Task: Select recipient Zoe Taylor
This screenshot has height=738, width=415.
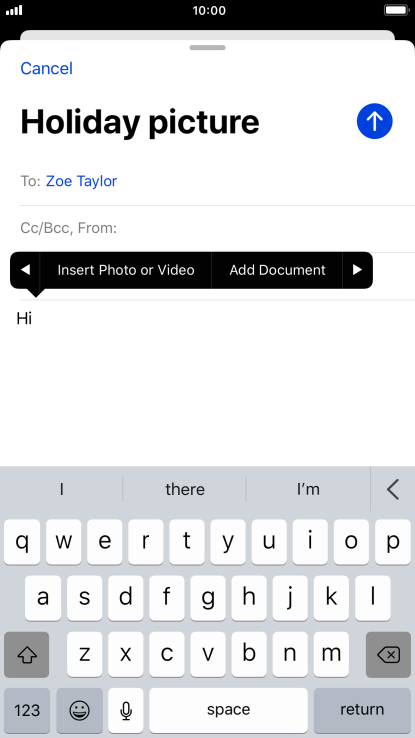Action: pyautogui.click(x=81, y=181)
